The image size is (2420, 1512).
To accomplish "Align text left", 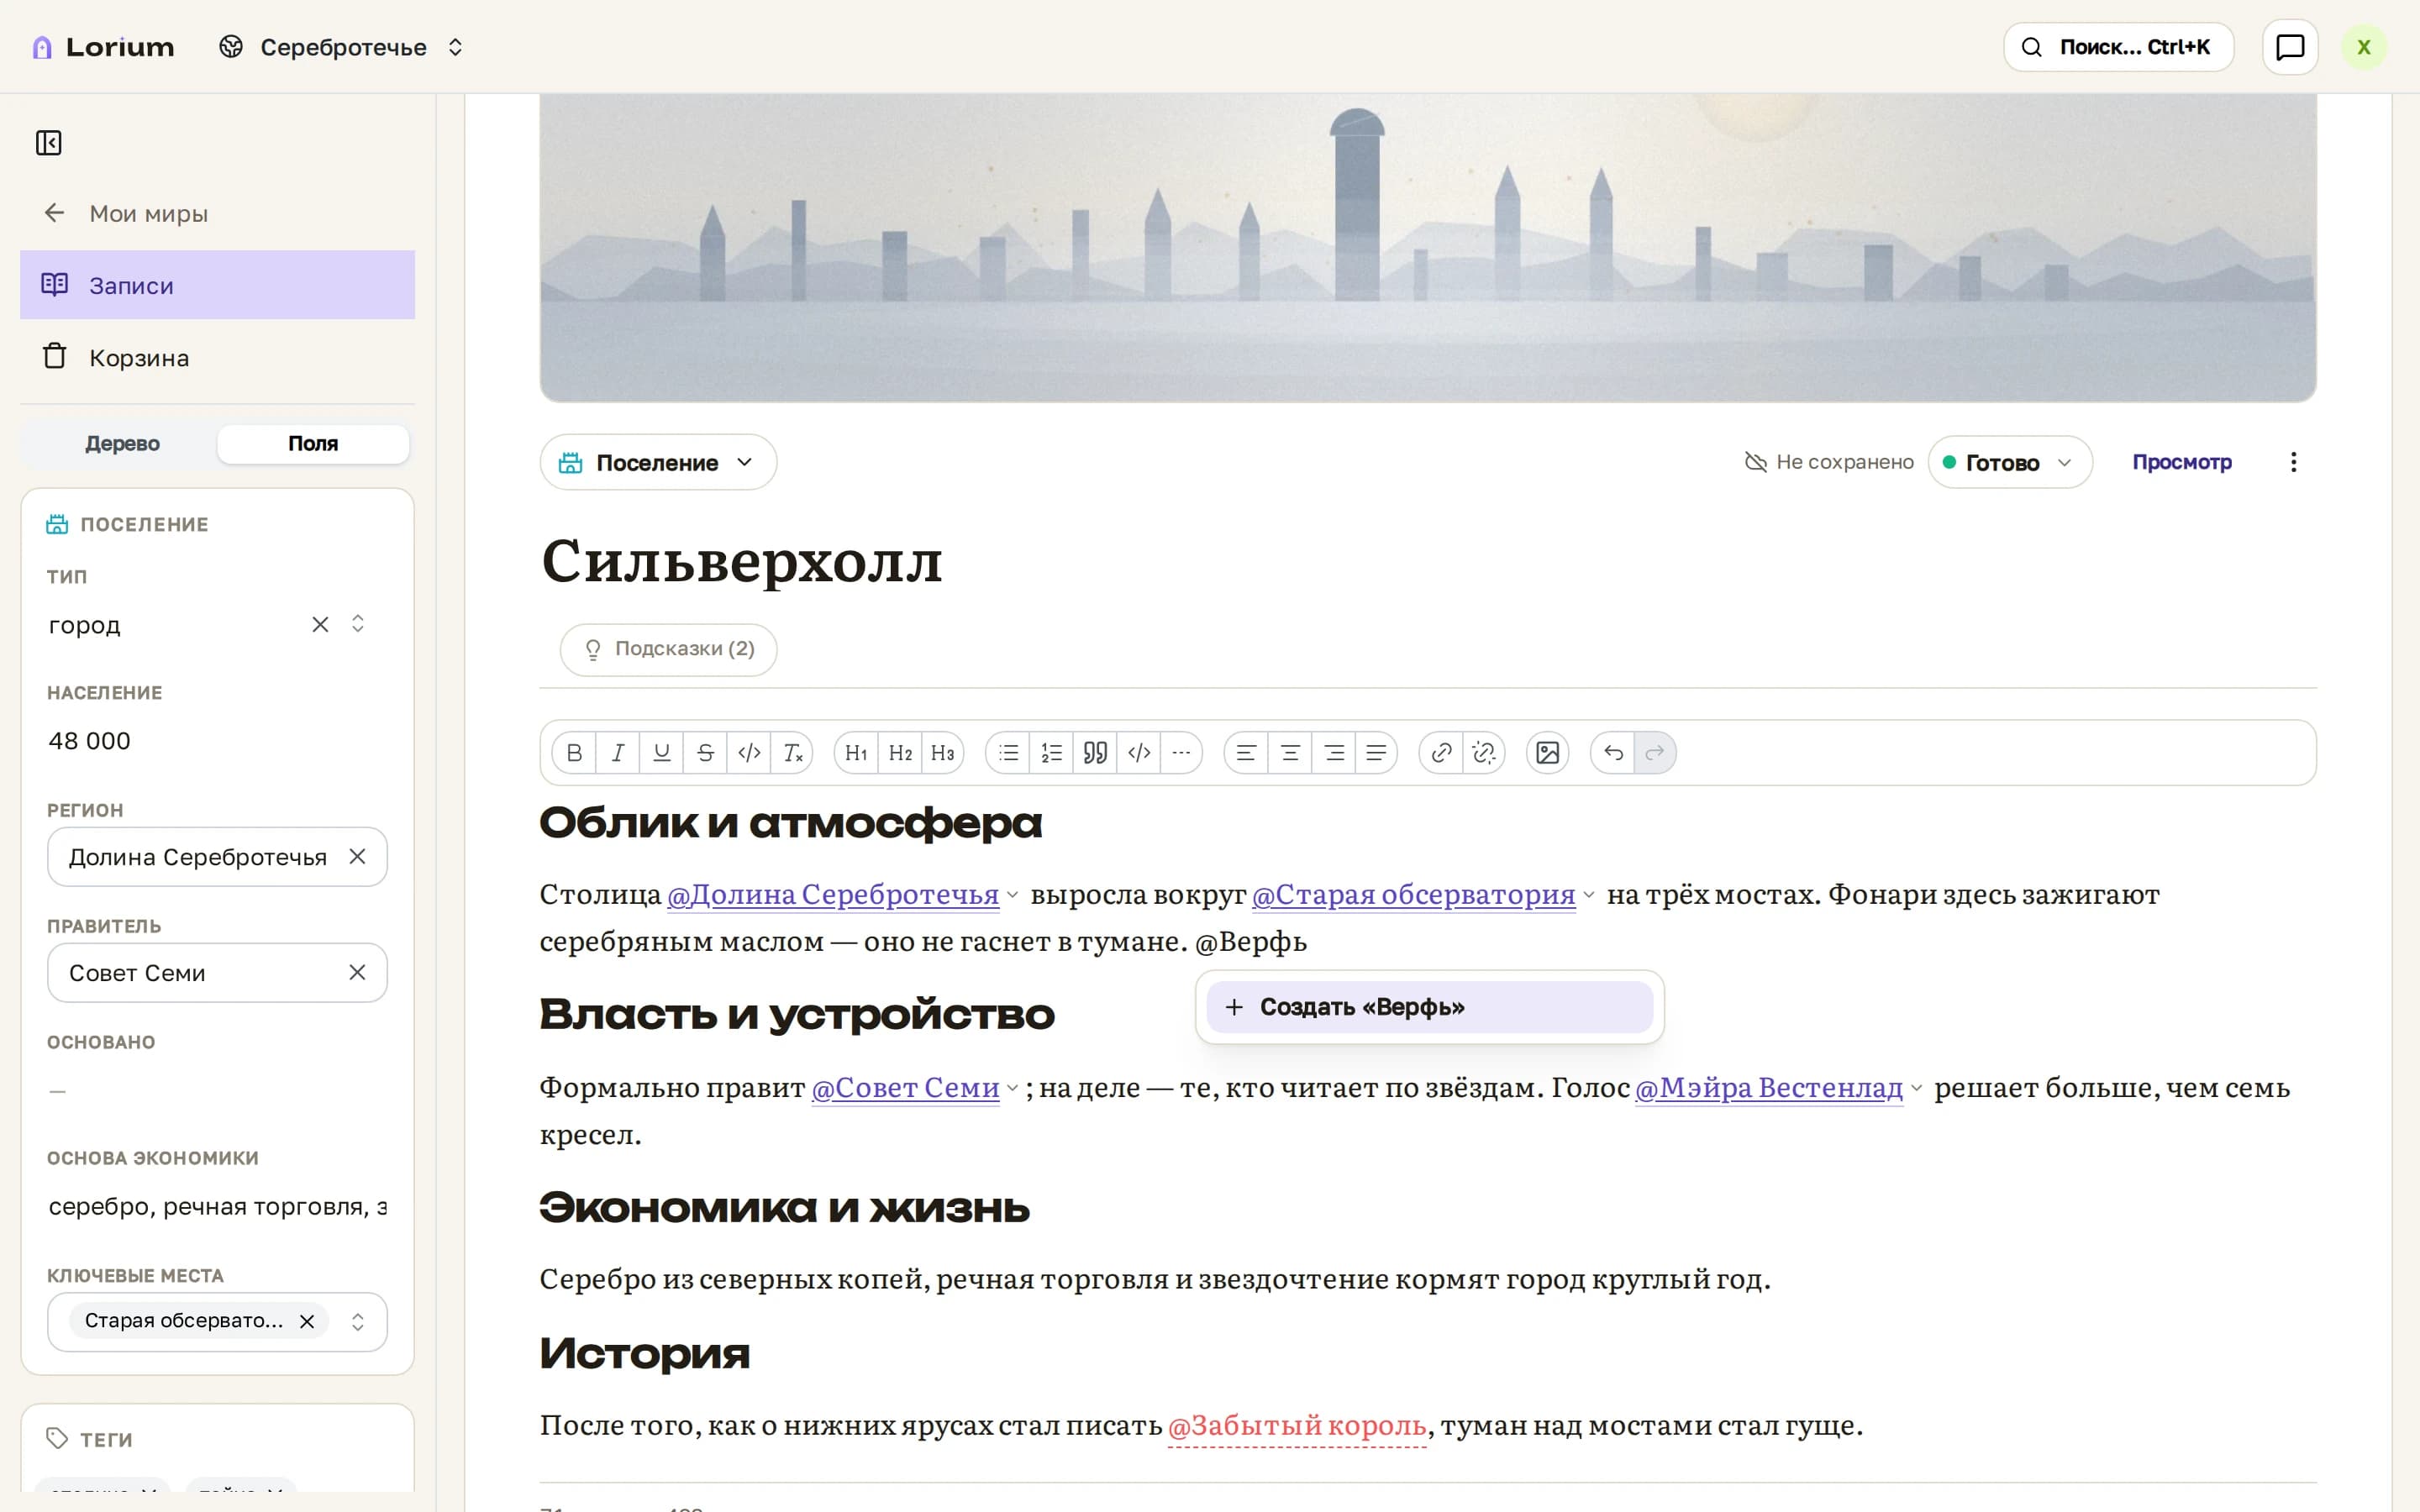I will click(x=1246, y=753).
